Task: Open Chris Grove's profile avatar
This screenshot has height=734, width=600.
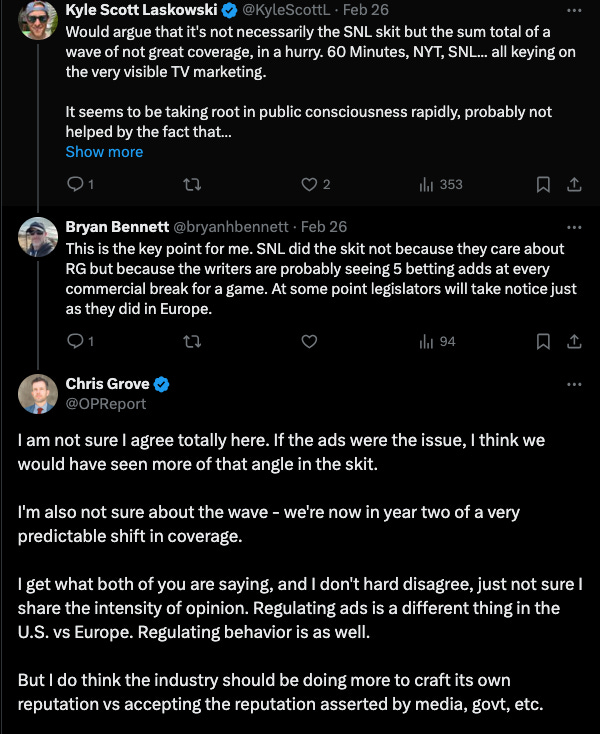Action: (x=38, y=394)
